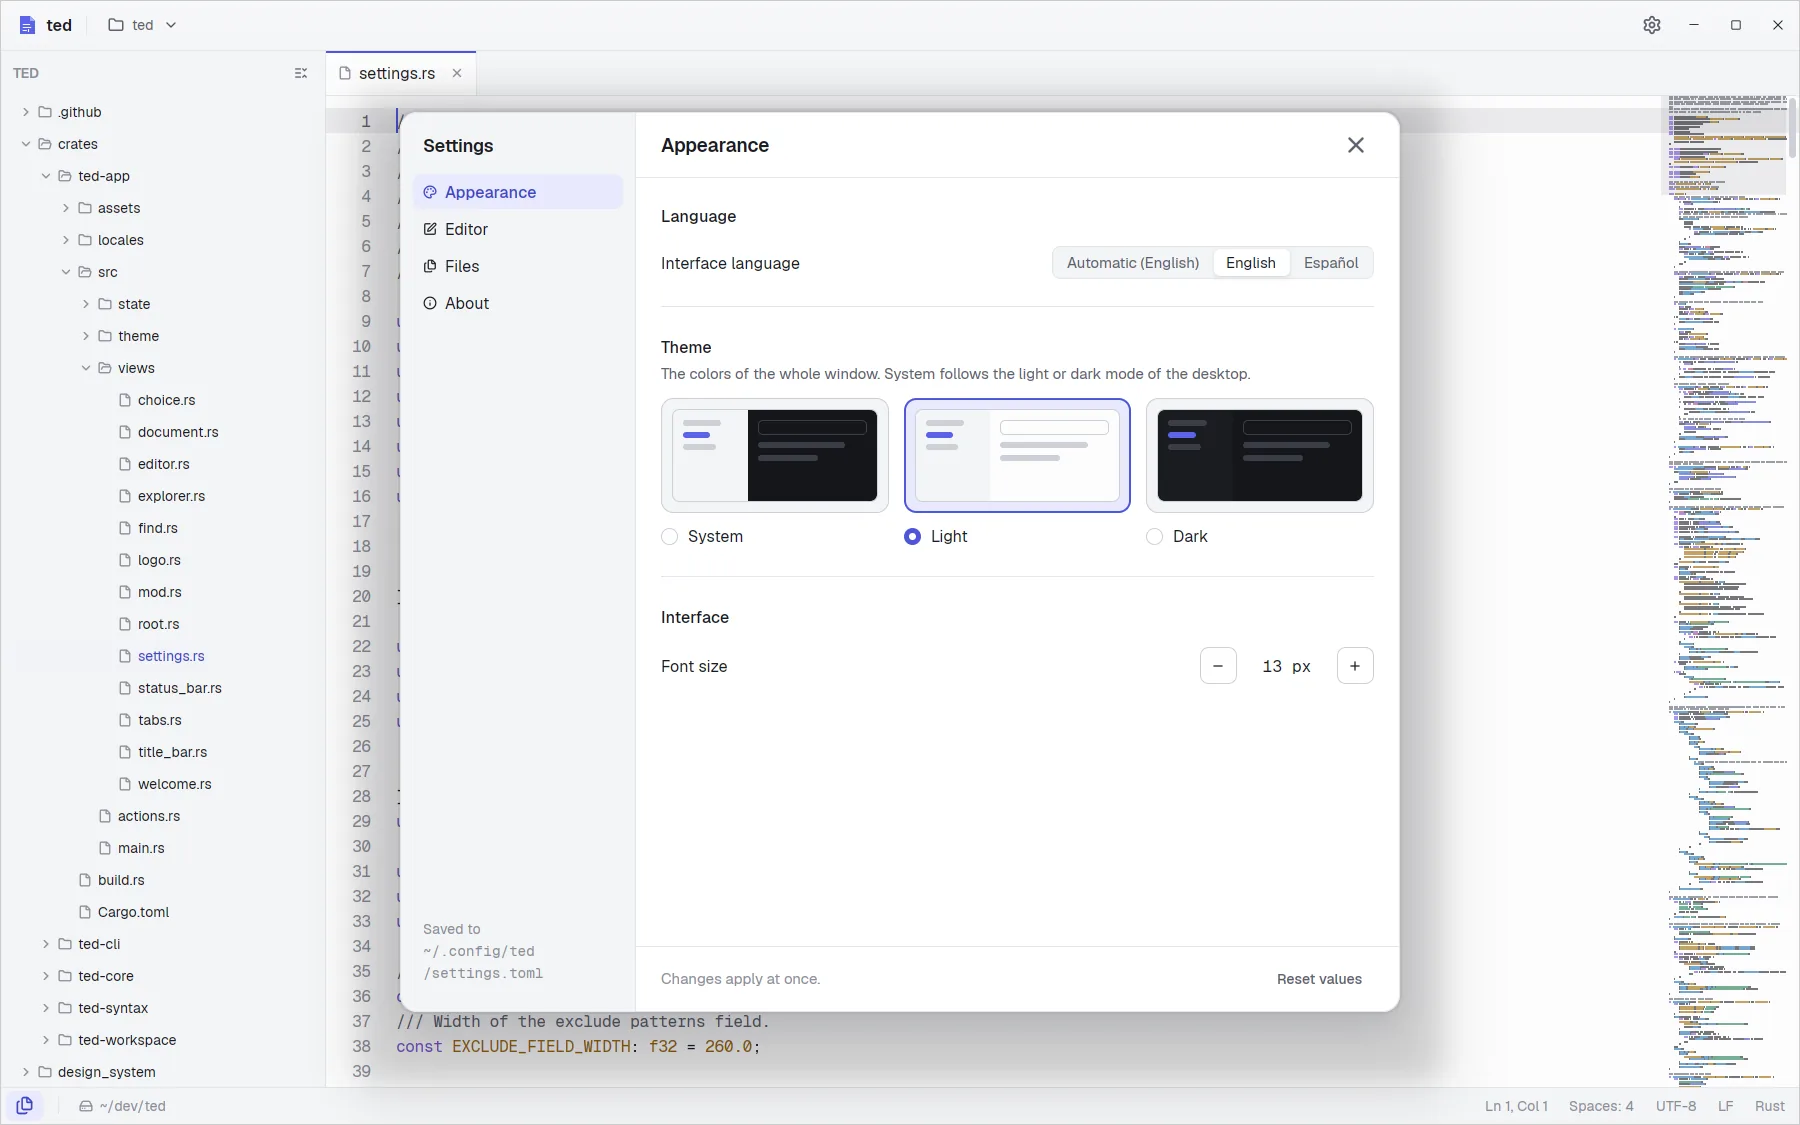
Task: Expand the ted-cli folder
Action: (x=46, y=944)
